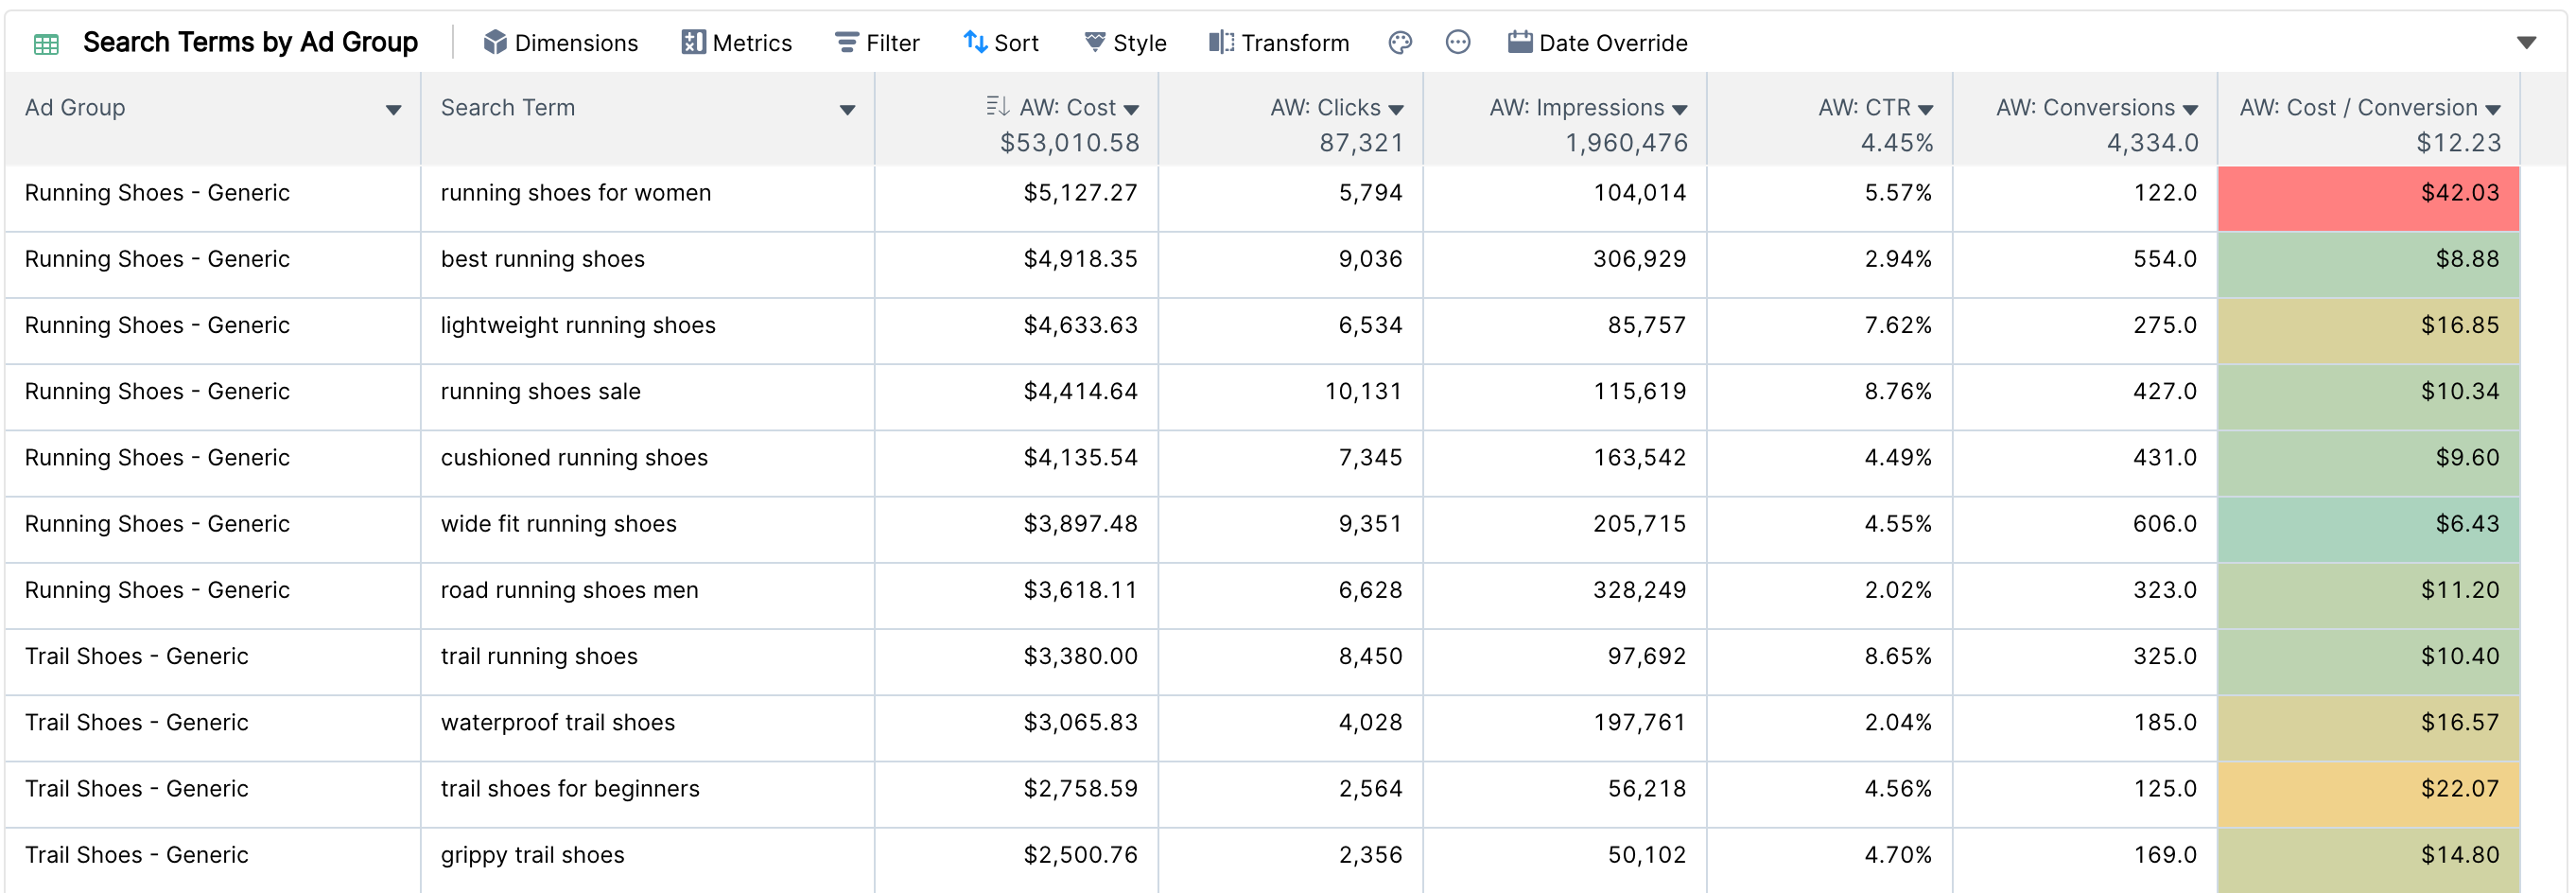Open the Dimensions panel
The width and height of the screenshot is (2576, 893).
[560, 43]
